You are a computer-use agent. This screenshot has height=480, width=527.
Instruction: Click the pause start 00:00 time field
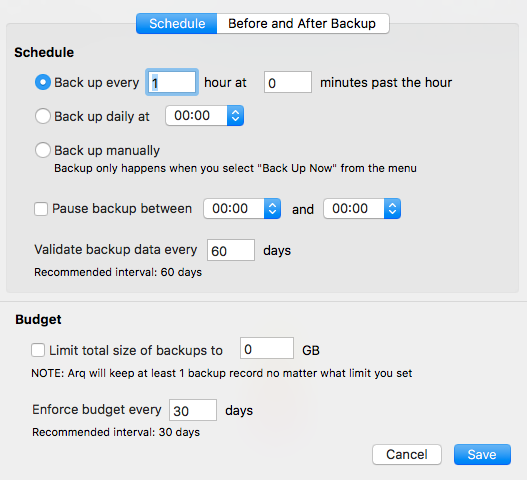234,209
